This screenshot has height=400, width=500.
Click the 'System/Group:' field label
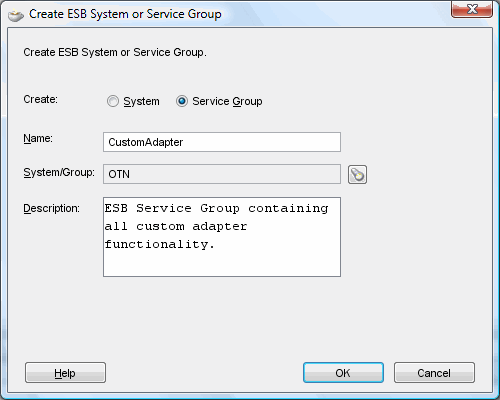tap(59, 173)
